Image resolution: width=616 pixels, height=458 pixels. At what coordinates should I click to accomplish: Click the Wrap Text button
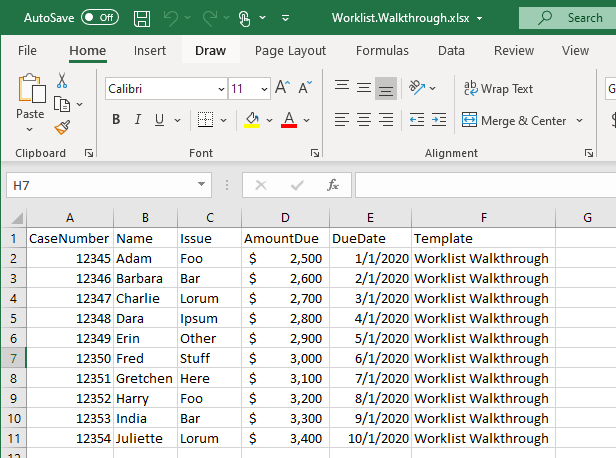(498, 89)
